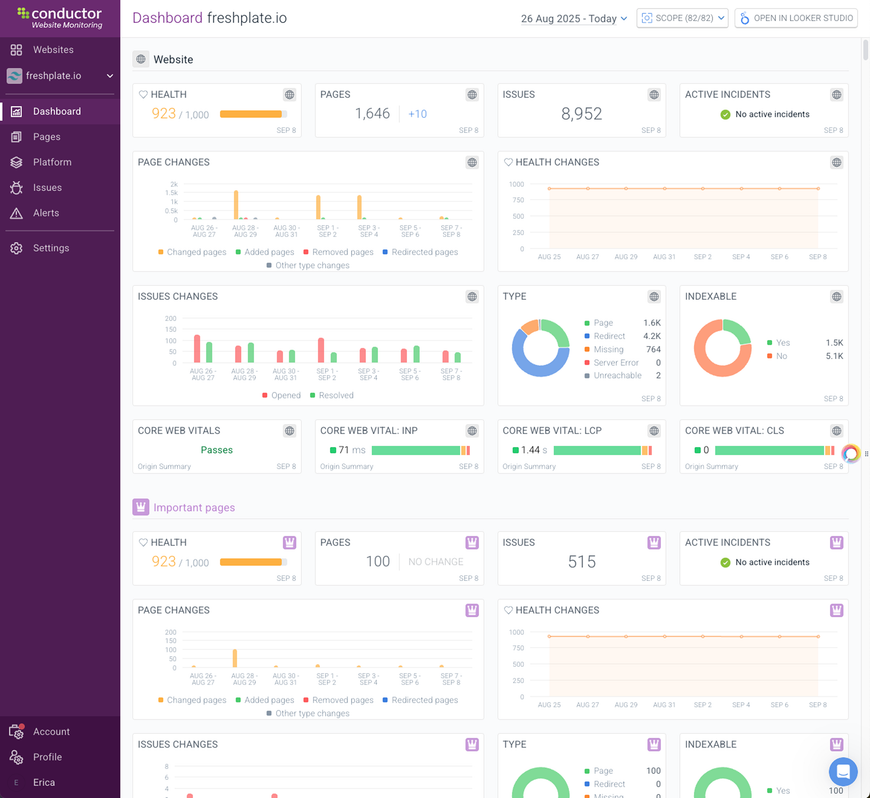The height and width of the screenshot is (798, 870).
Task: Click globe icon on CORE WEB VITAL: LCP card
Action: click(x=654, y=431)
